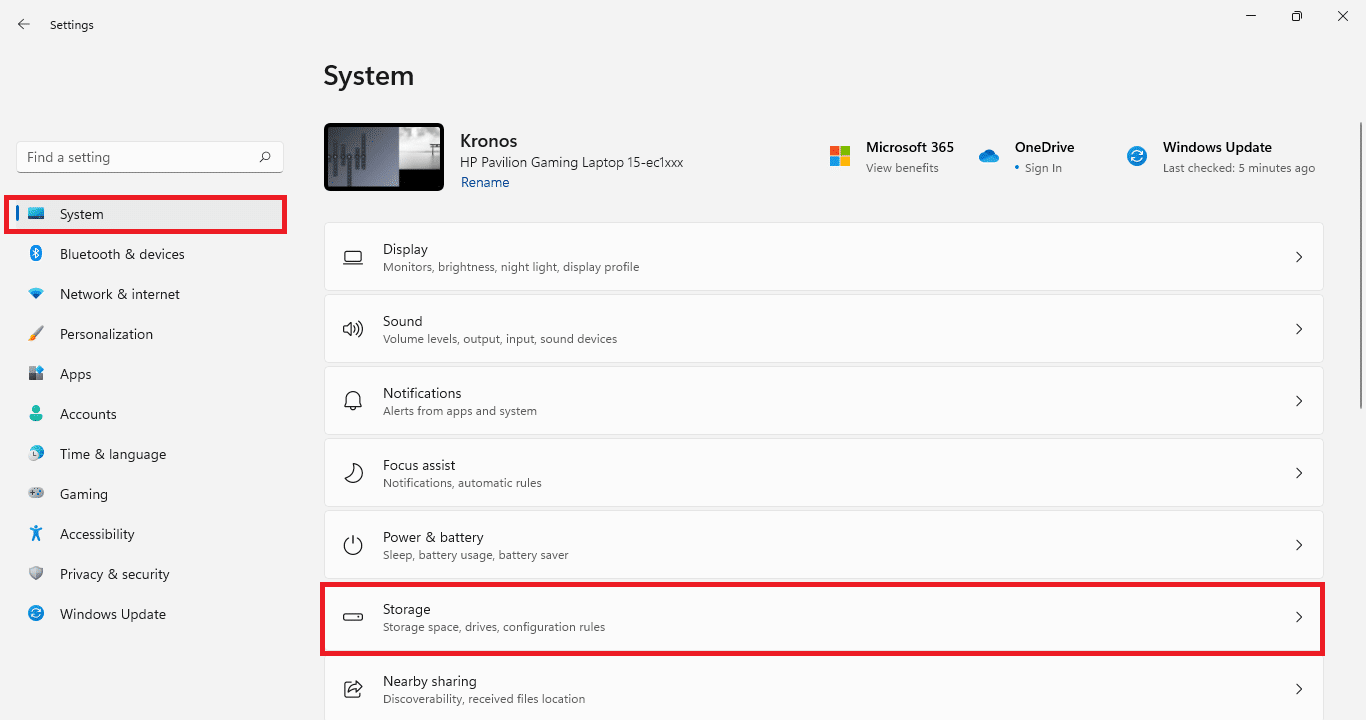
Task: Switch to Apps in the sidebar
Action: point(76,374)
